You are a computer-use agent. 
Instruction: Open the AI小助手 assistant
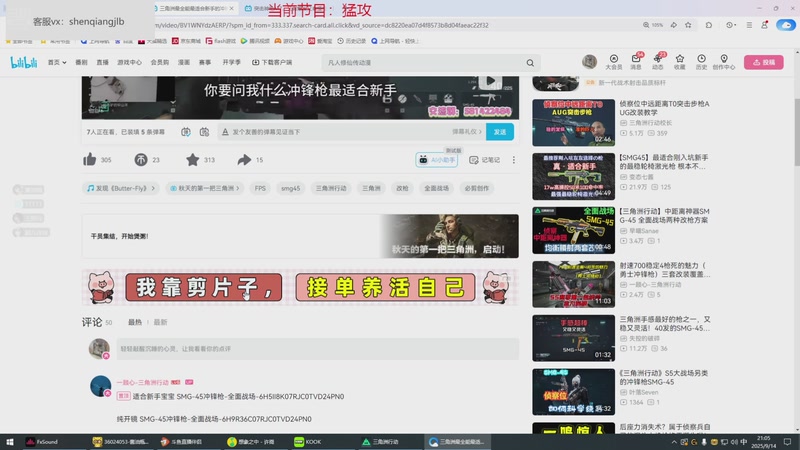tap(437, 160)
